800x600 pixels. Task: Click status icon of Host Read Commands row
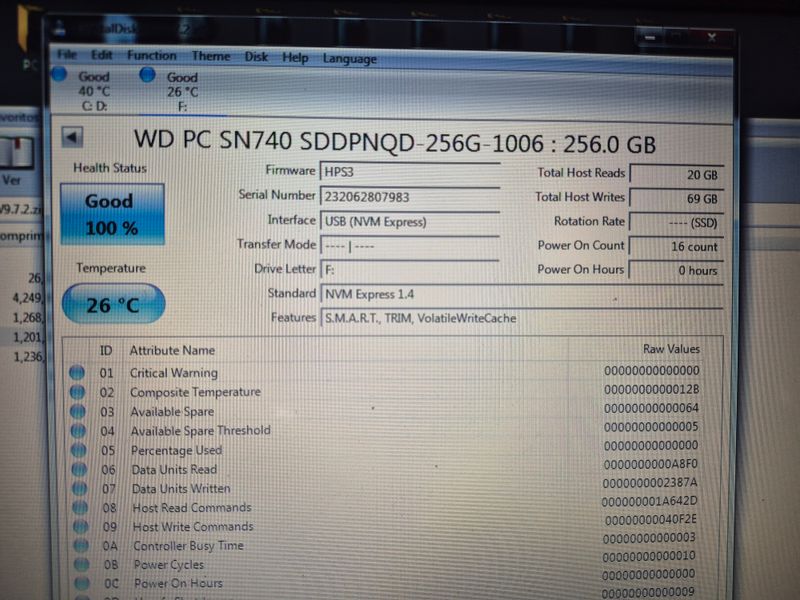point(81,507)
